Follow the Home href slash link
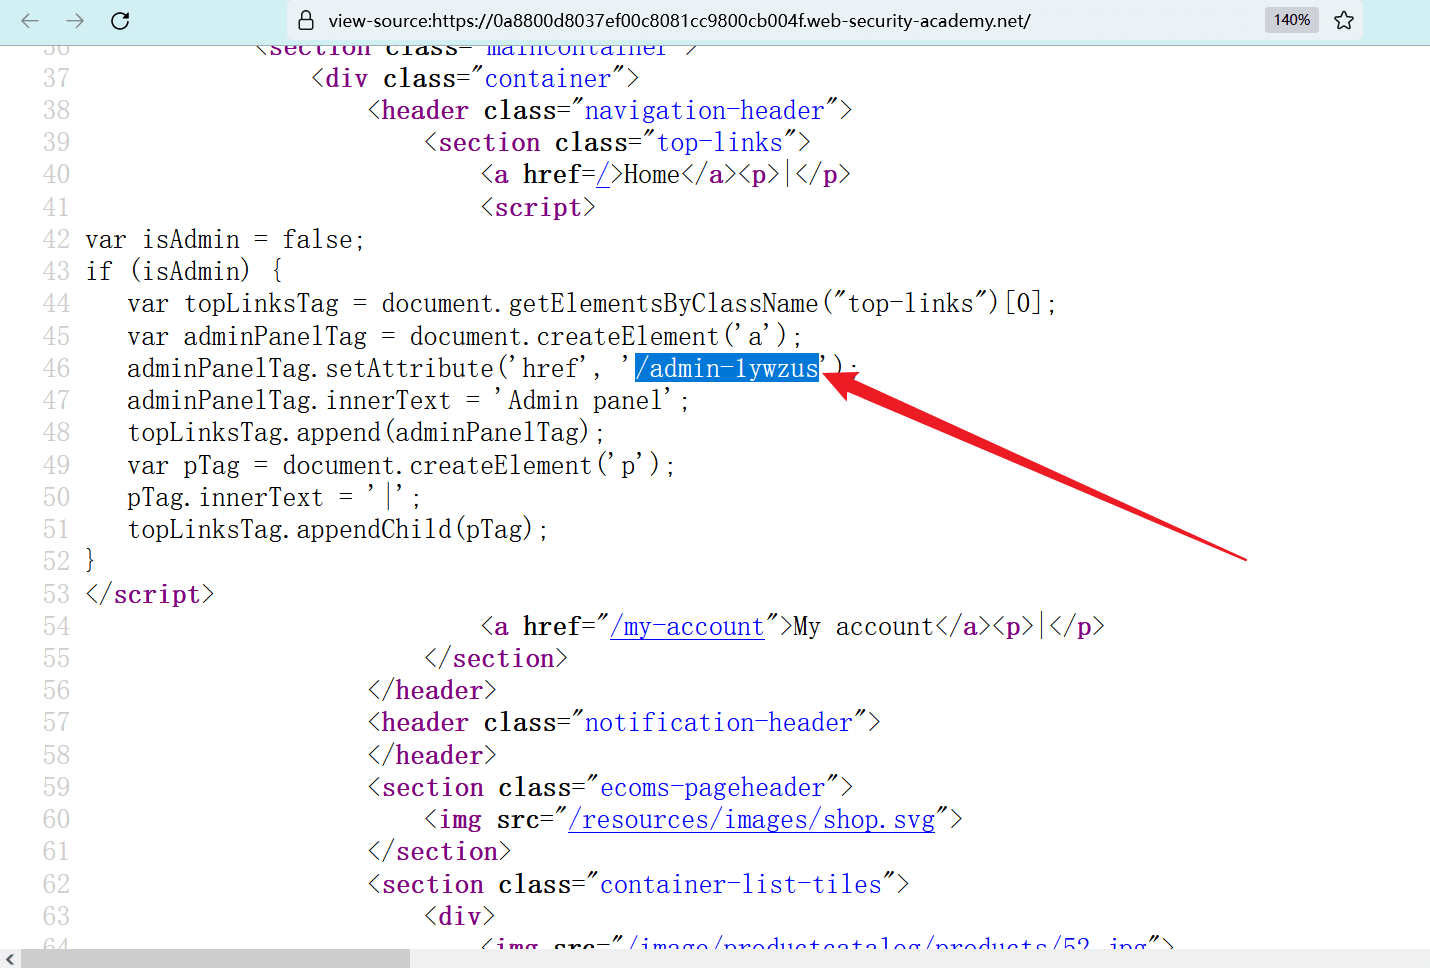Screen dimensions: 1430x968 pos(603,175)
